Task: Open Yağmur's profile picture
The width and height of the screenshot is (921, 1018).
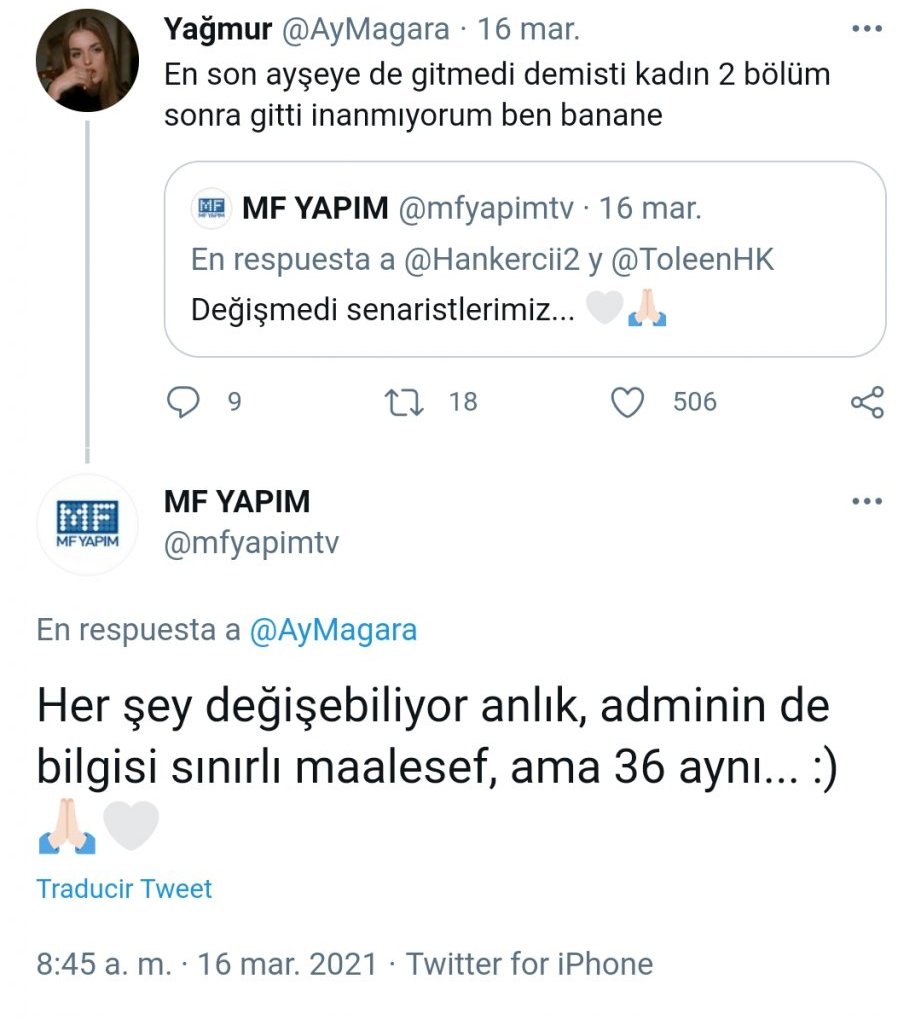Action: [87, 61]
